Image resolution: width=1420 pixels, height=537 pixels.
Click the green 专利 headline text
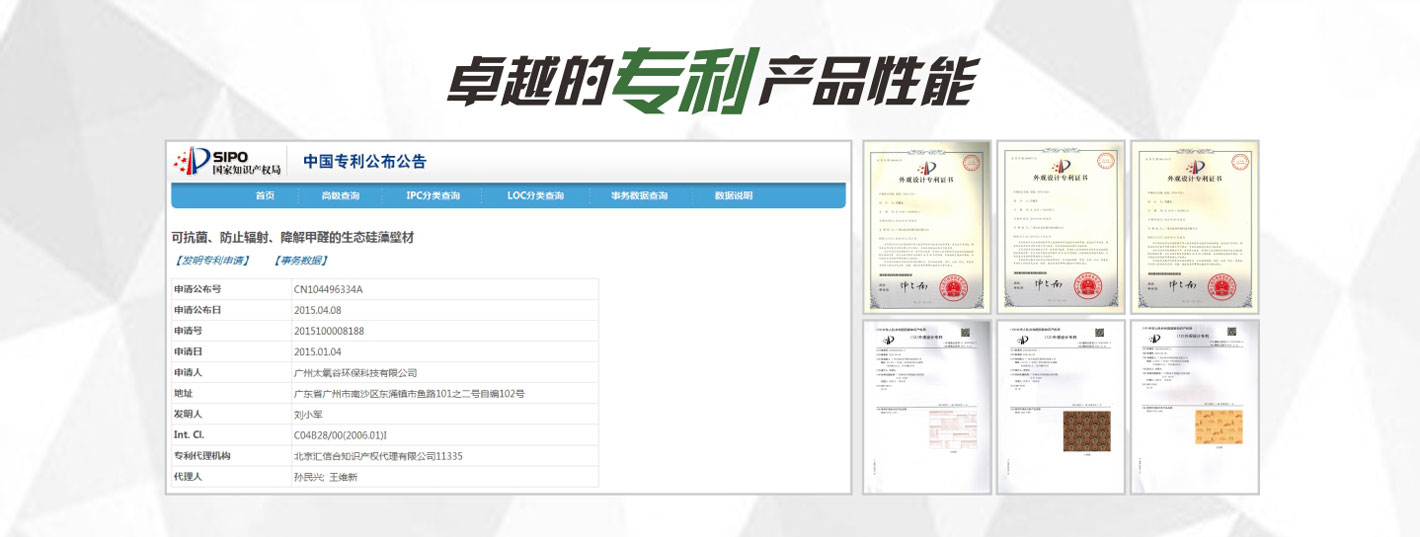pyautogui.click(x=684, y=80)
